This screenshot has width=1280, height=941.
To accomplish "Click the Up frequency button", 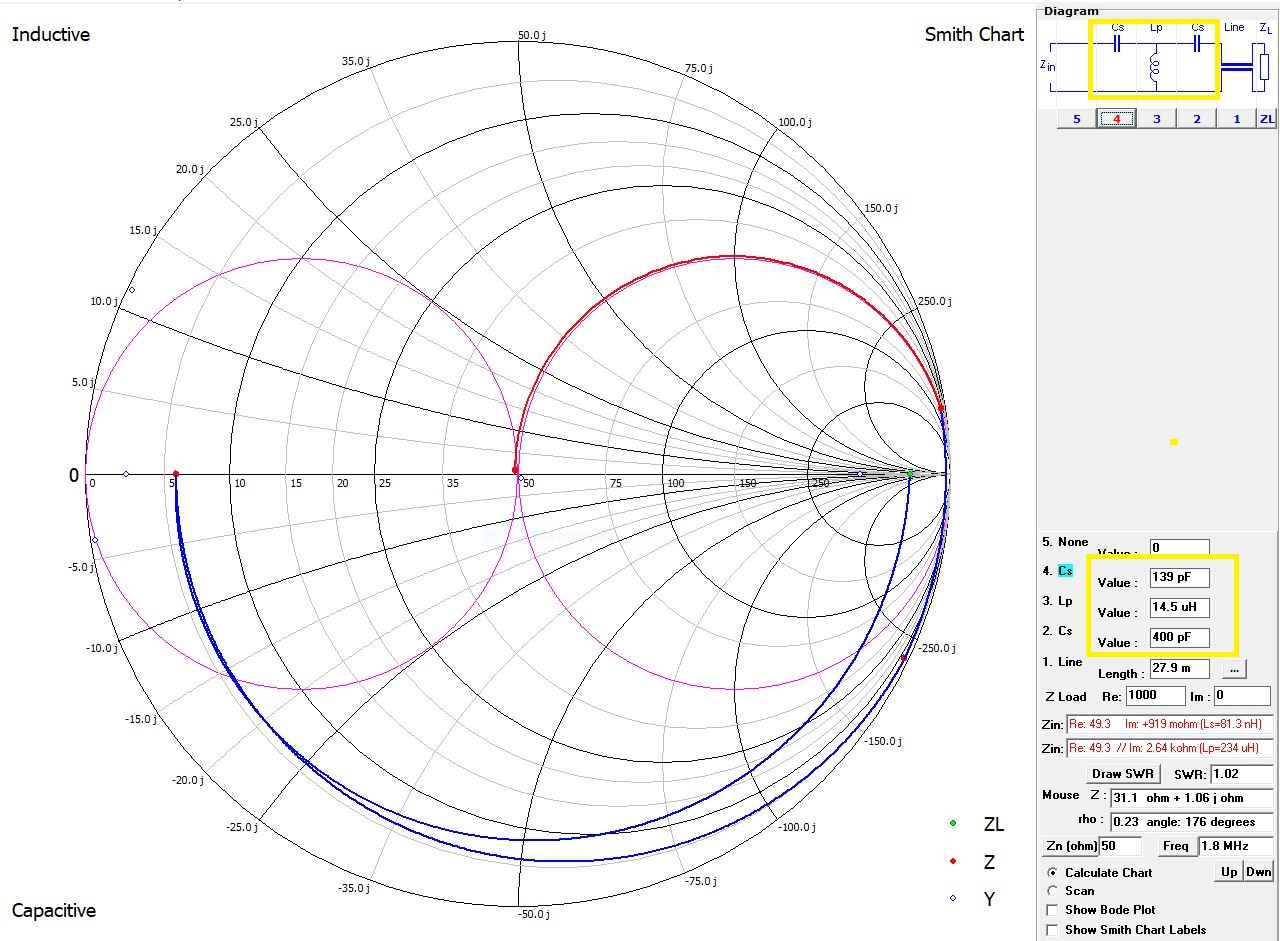I will (x=1229, y=872).
